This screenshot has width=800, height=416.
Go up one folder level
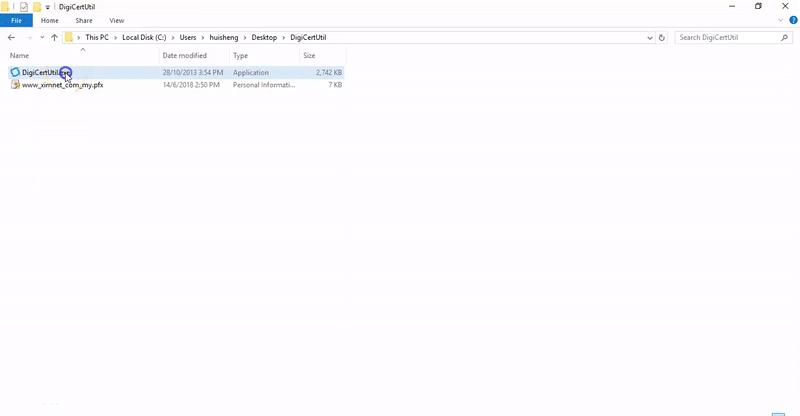[x=54, y=37]
